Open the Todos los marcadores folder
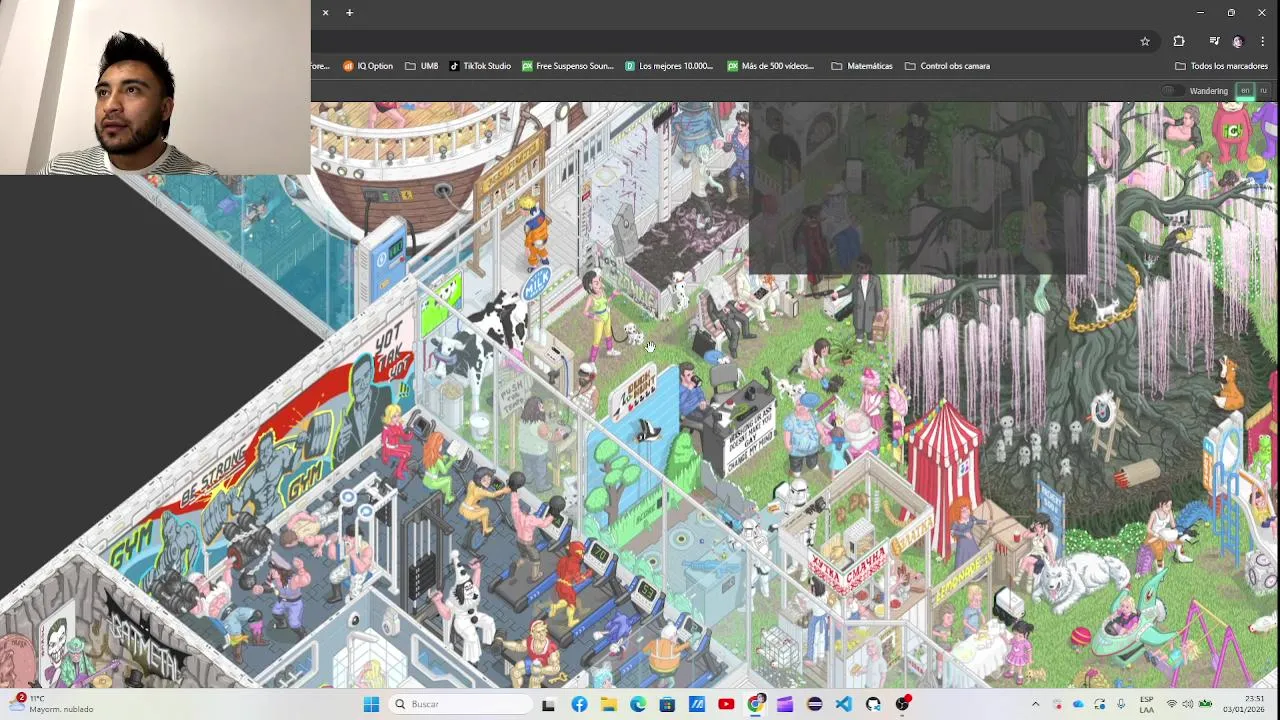1280x720 pixels. pyautogui.click(x=1221, y=66)
